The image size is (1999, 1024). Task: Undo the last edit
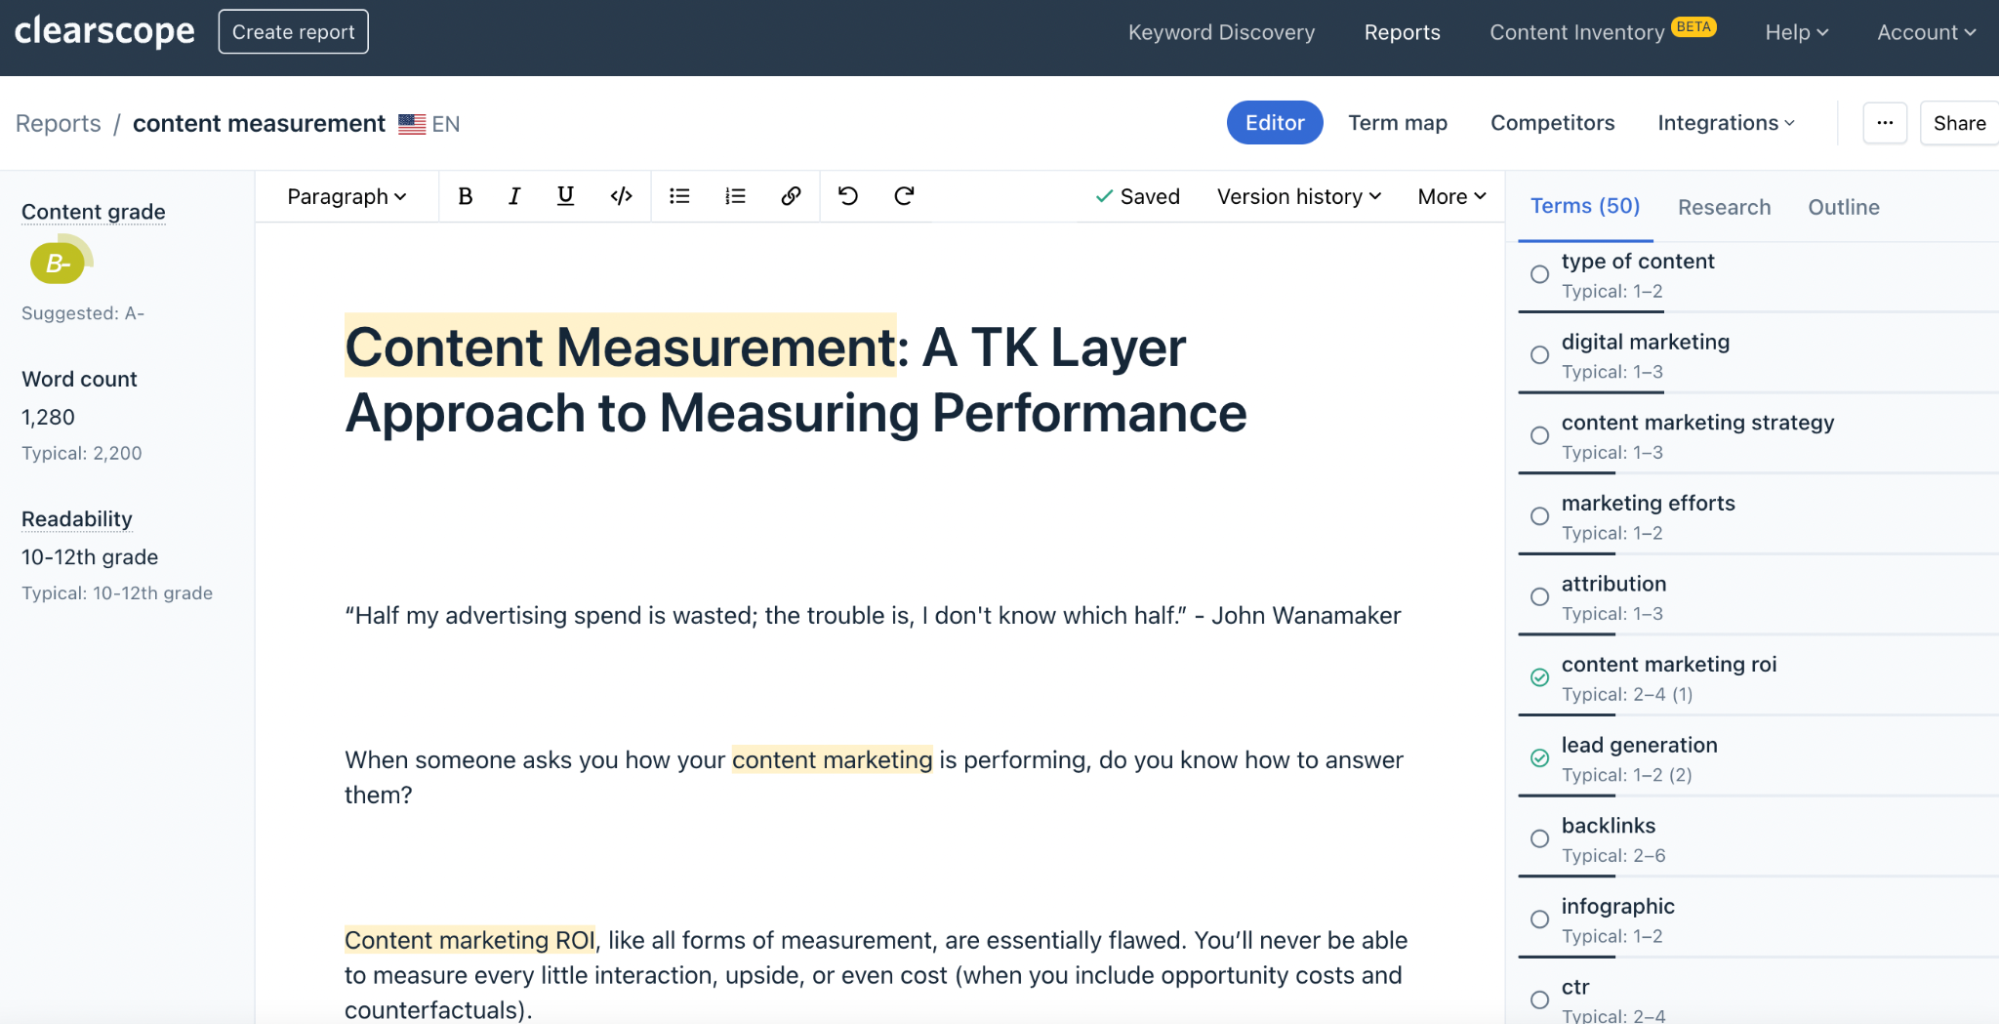(847, 196)
